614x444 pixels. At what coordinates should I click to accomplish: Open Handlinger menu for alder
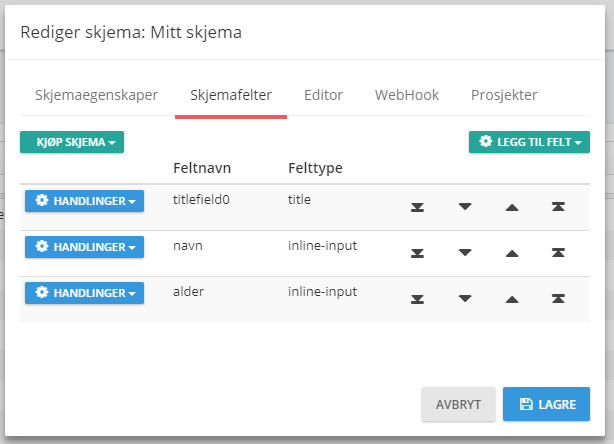(85, 293)
